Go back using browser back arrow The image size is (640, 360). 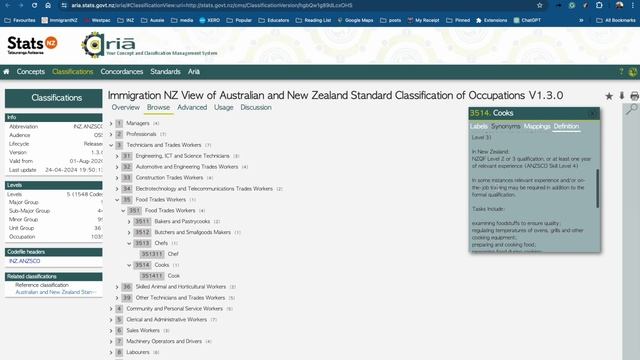click(x=8, y=5)
